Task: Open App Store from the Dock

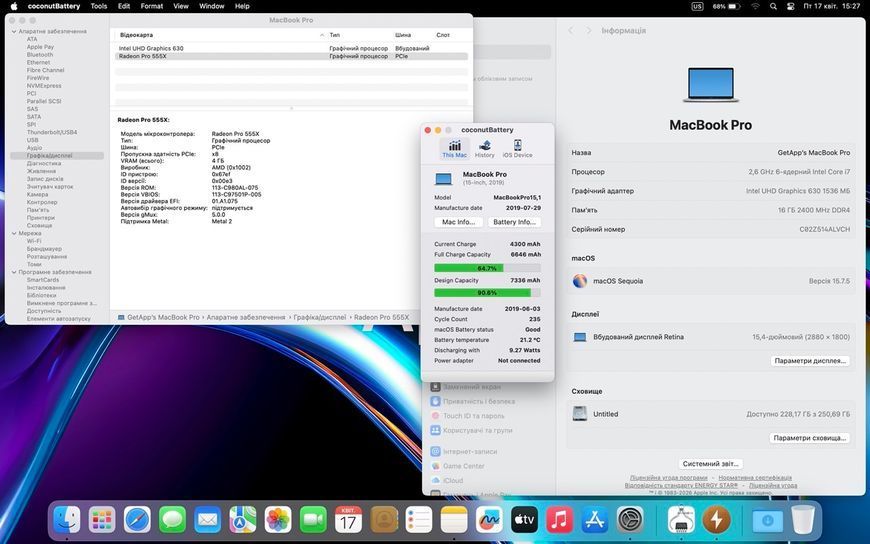Action: click(x=595, y=520)
